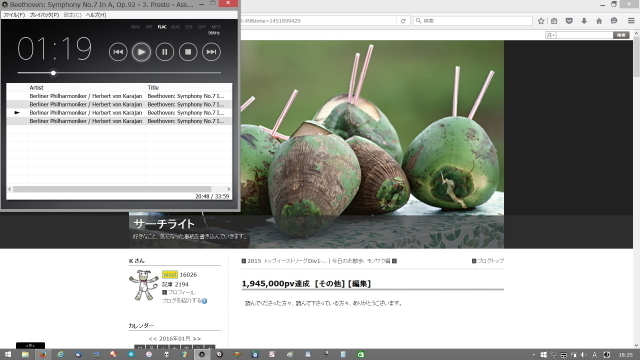The height and width of the screenshot is (360, 640).
Task: Click the Firefox search input field
Action: click(x=473, y=21)
